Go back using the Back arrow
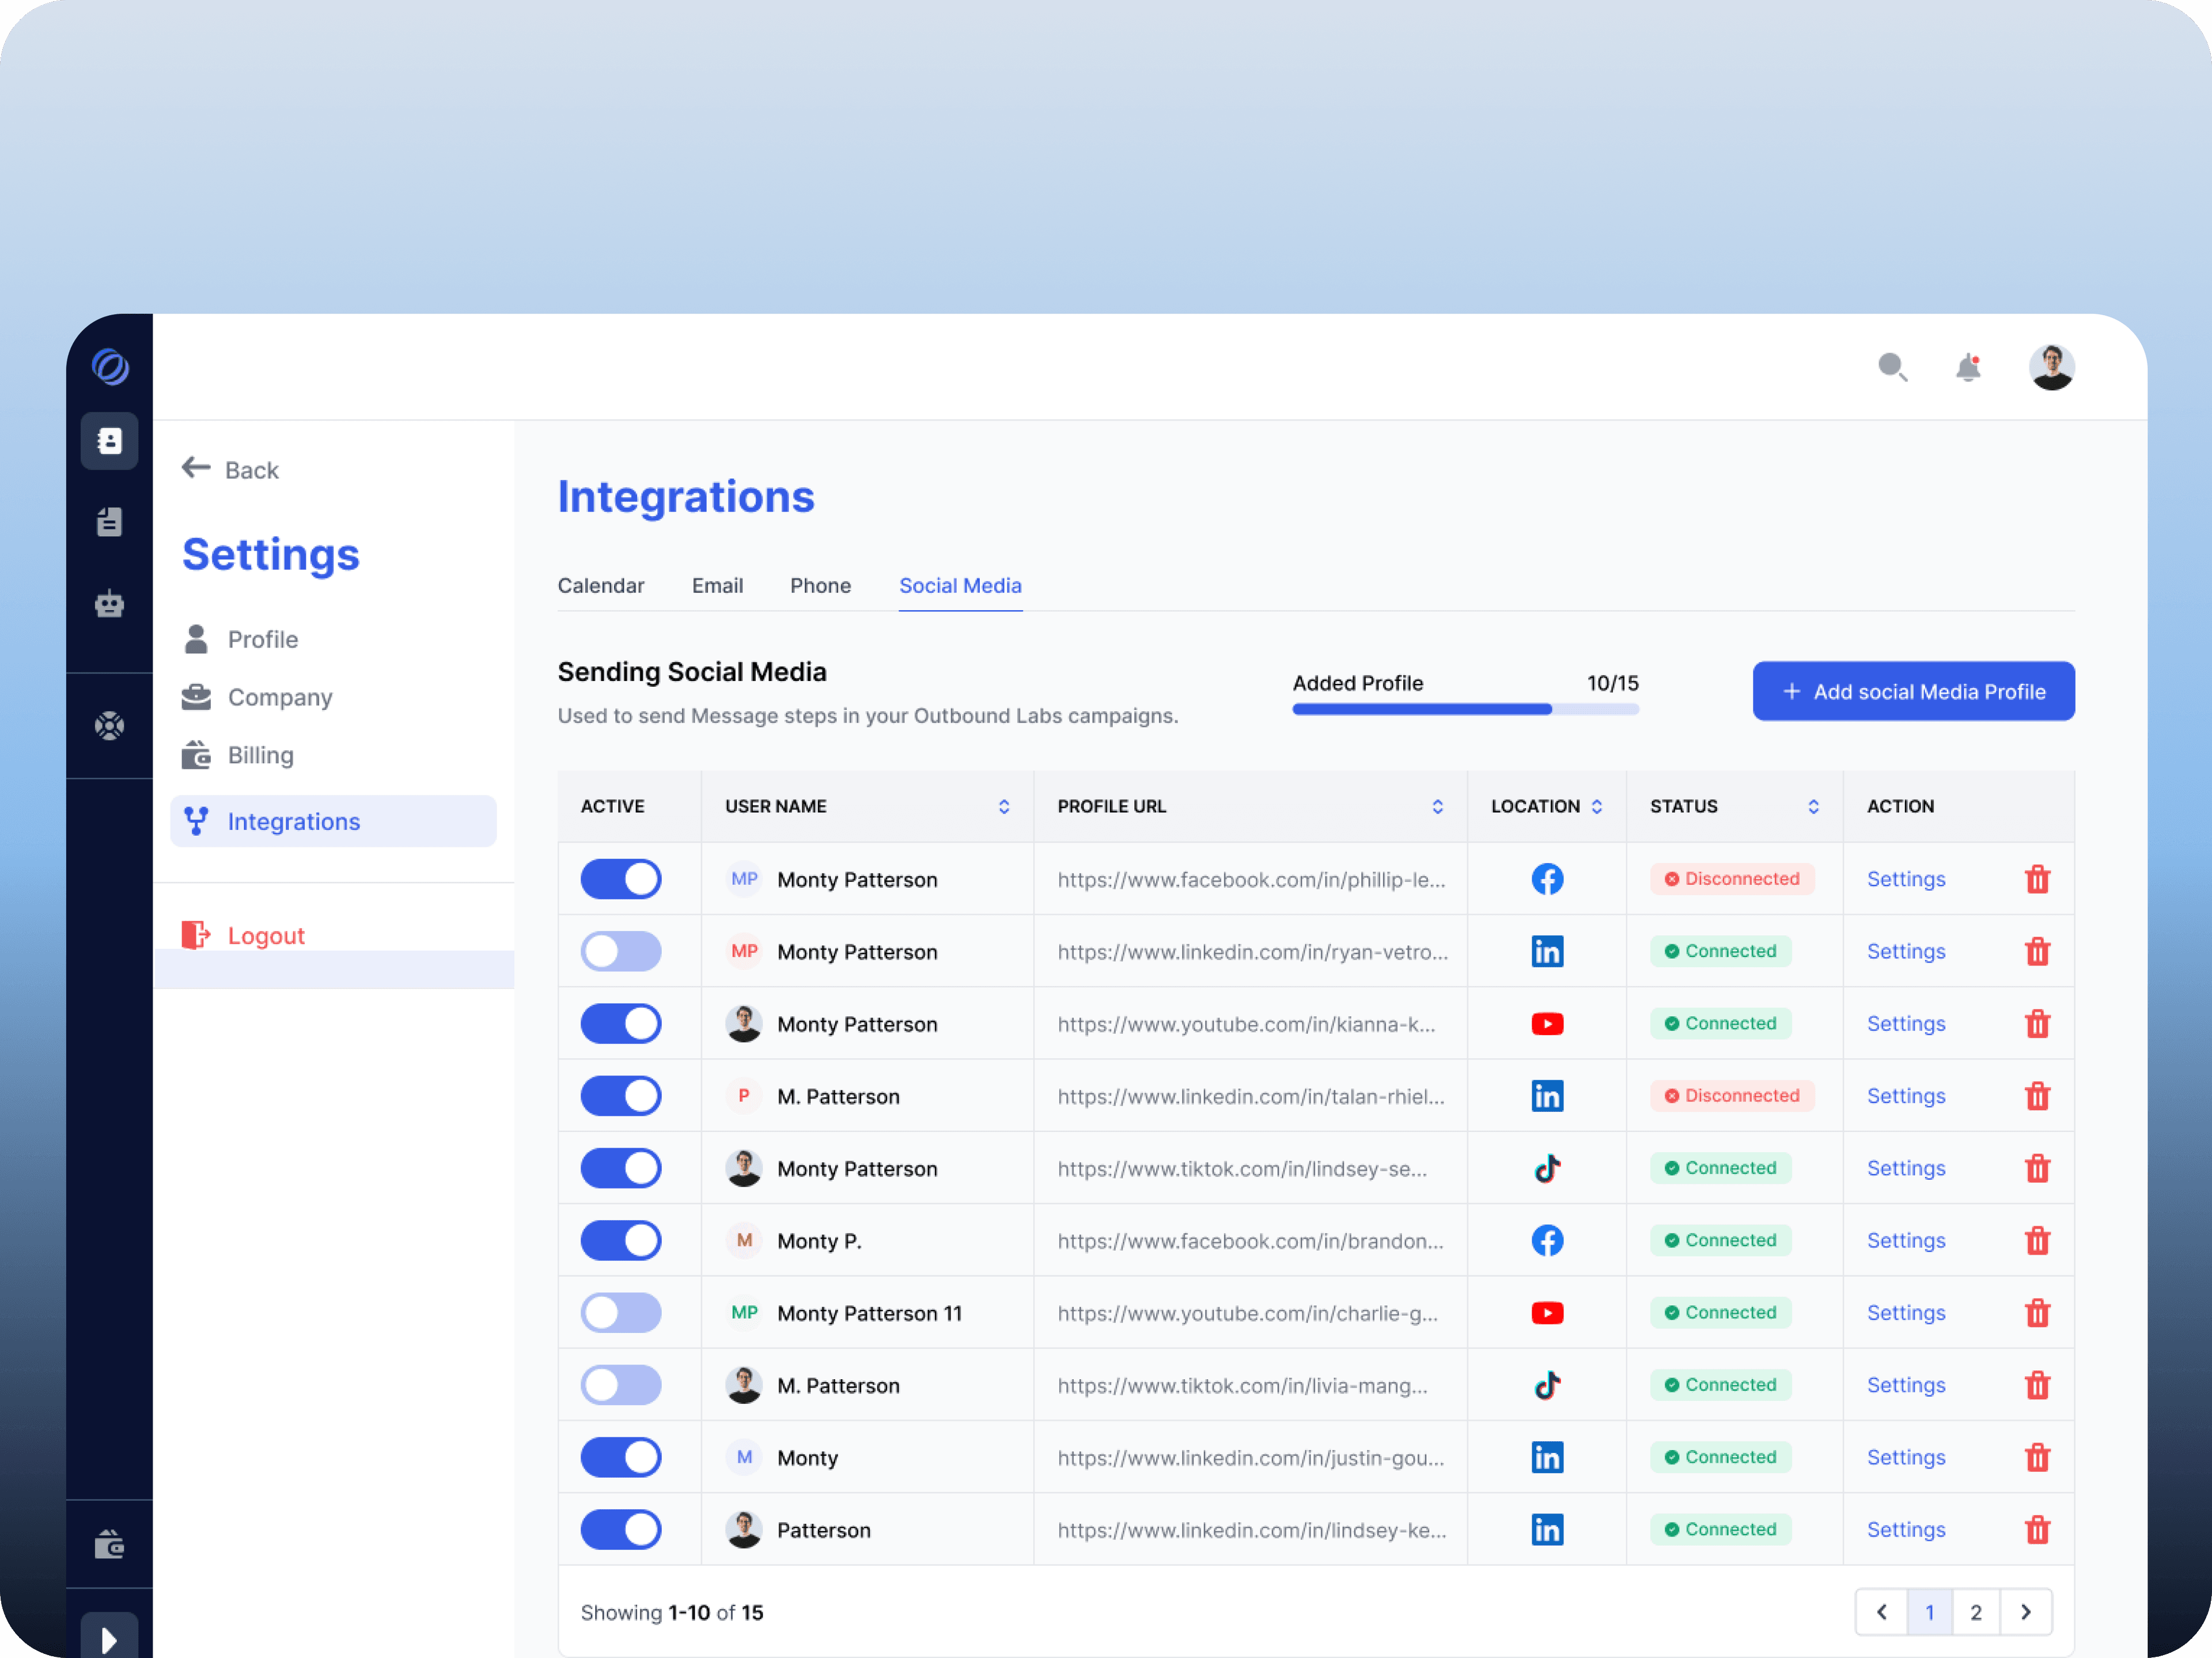Viewport: 2212px width, 1658px height. (230, 469)
